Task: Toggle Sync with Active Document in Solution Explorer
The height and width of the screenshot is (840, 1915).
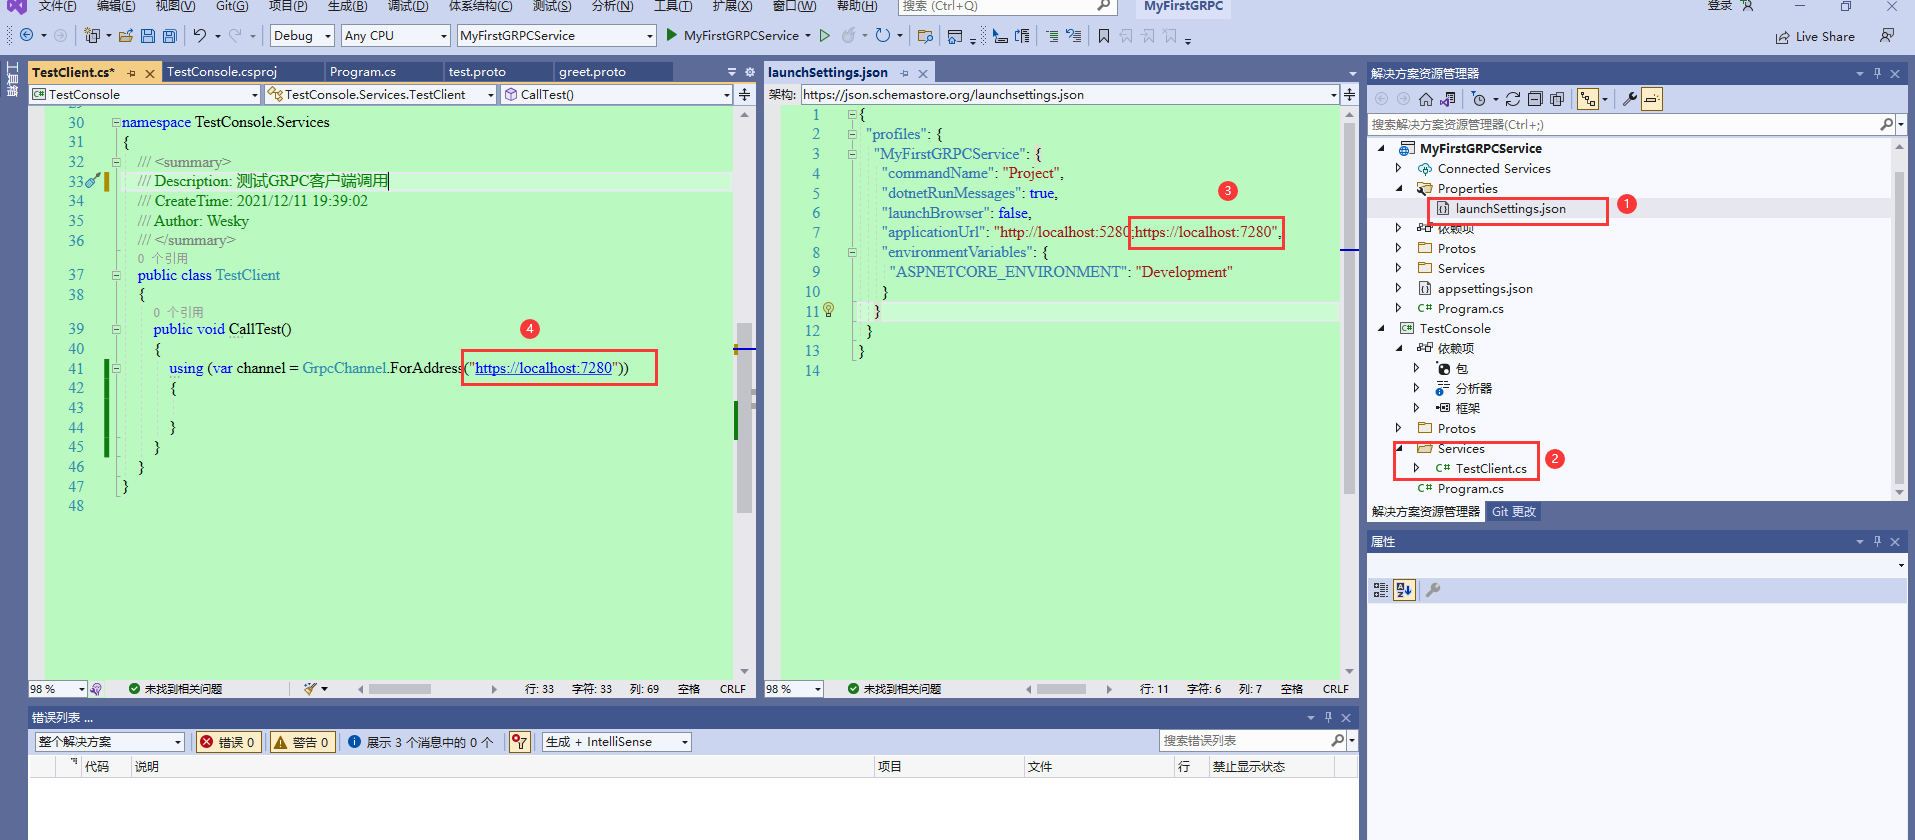Action: point(1588,99)
